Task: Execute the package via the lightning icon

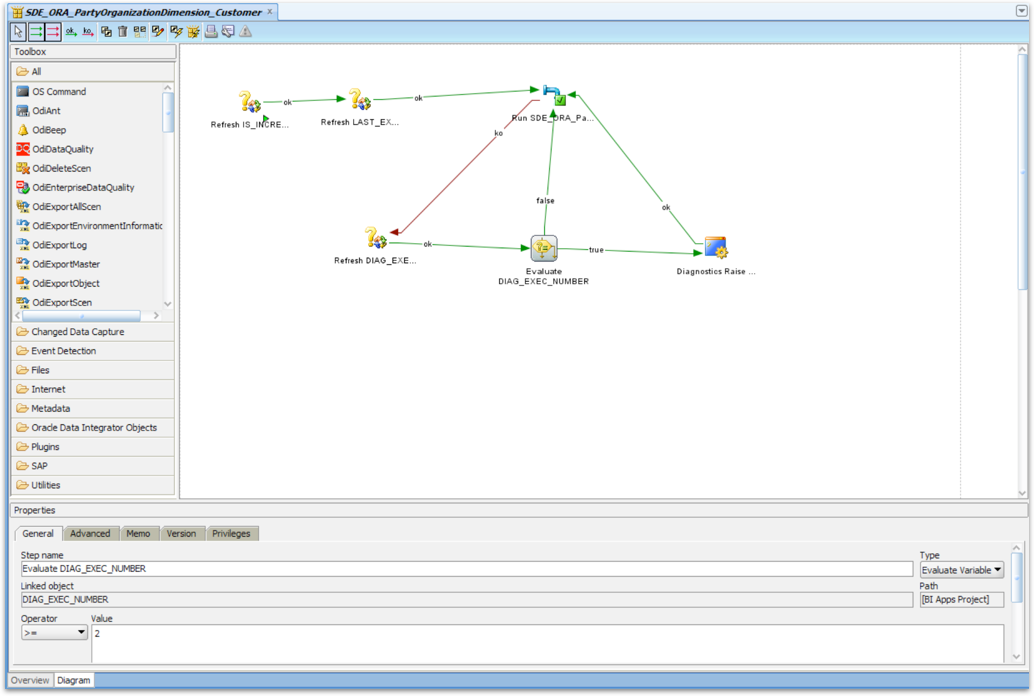Action: point(175,32)
